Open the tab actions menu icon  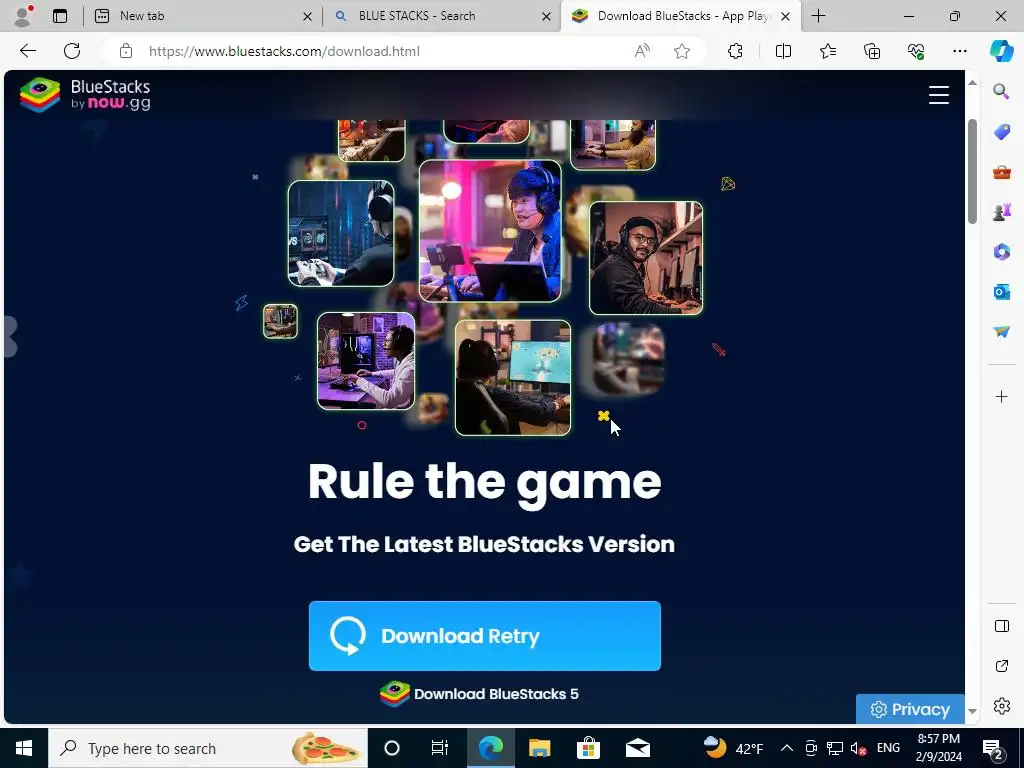[x=60, y=16]
